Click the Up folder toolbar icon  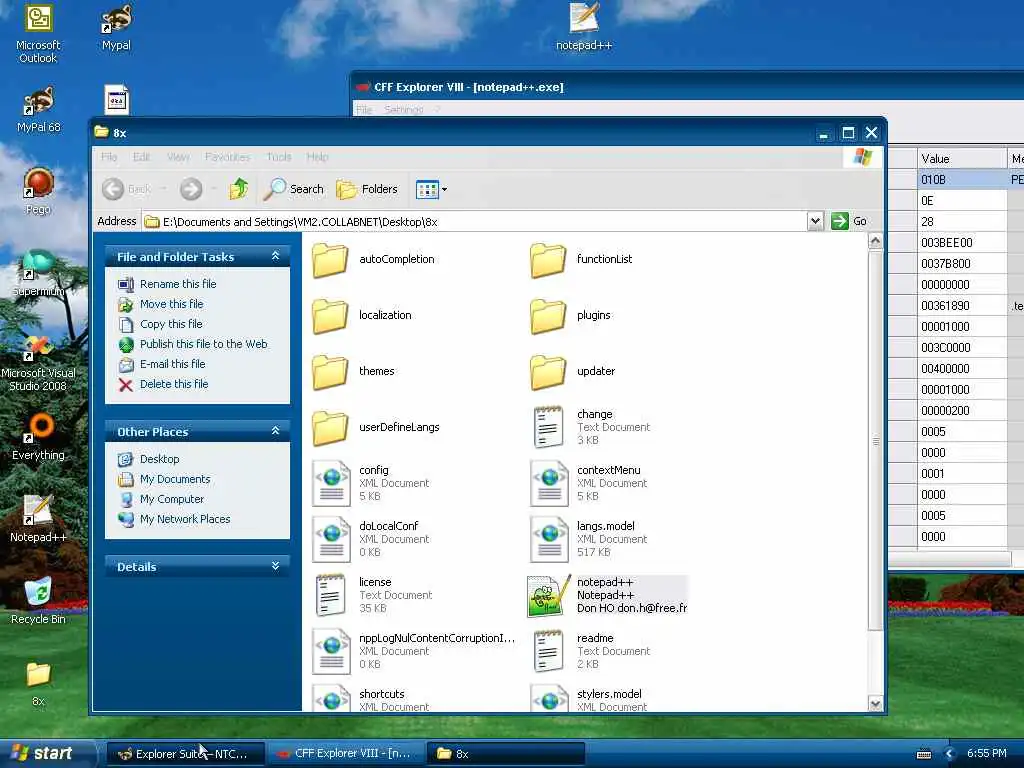point(239,189)
